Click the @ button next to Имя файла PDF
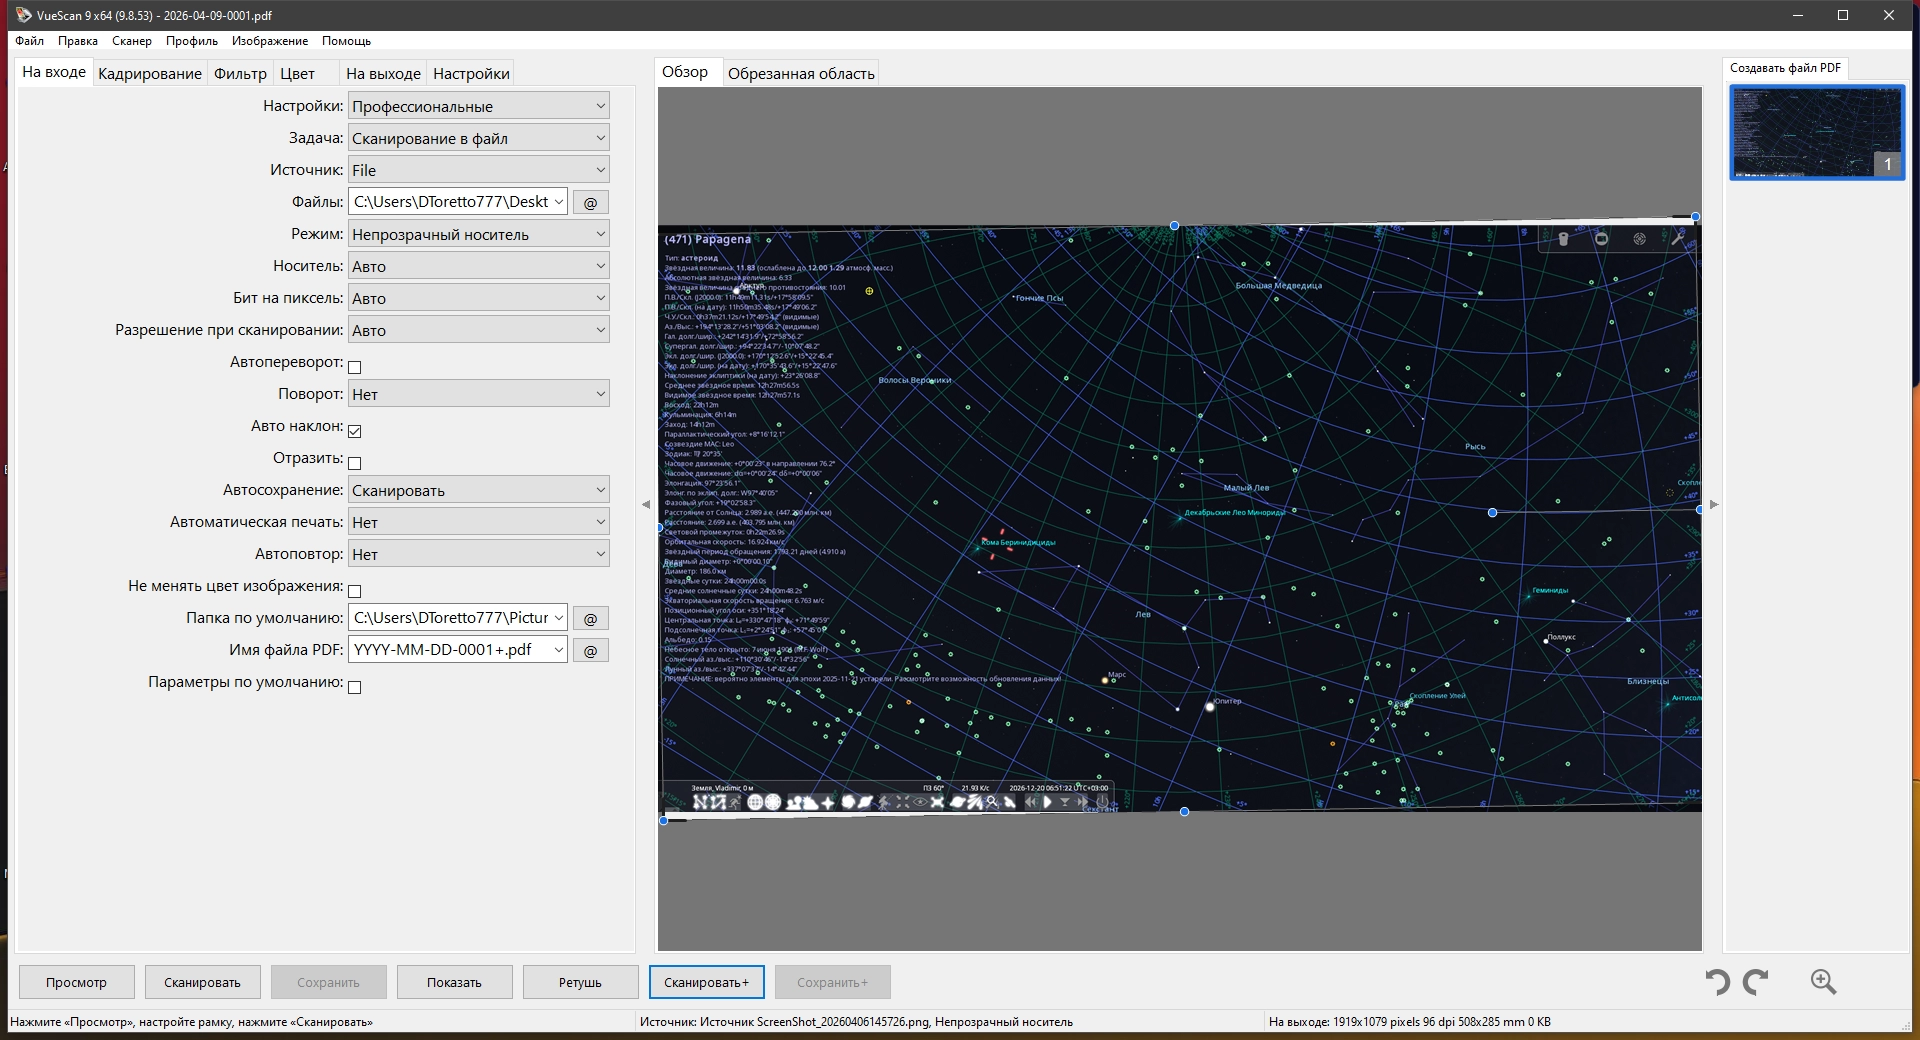Screen dimensions: 1920x1040 (x=590, y=650)
